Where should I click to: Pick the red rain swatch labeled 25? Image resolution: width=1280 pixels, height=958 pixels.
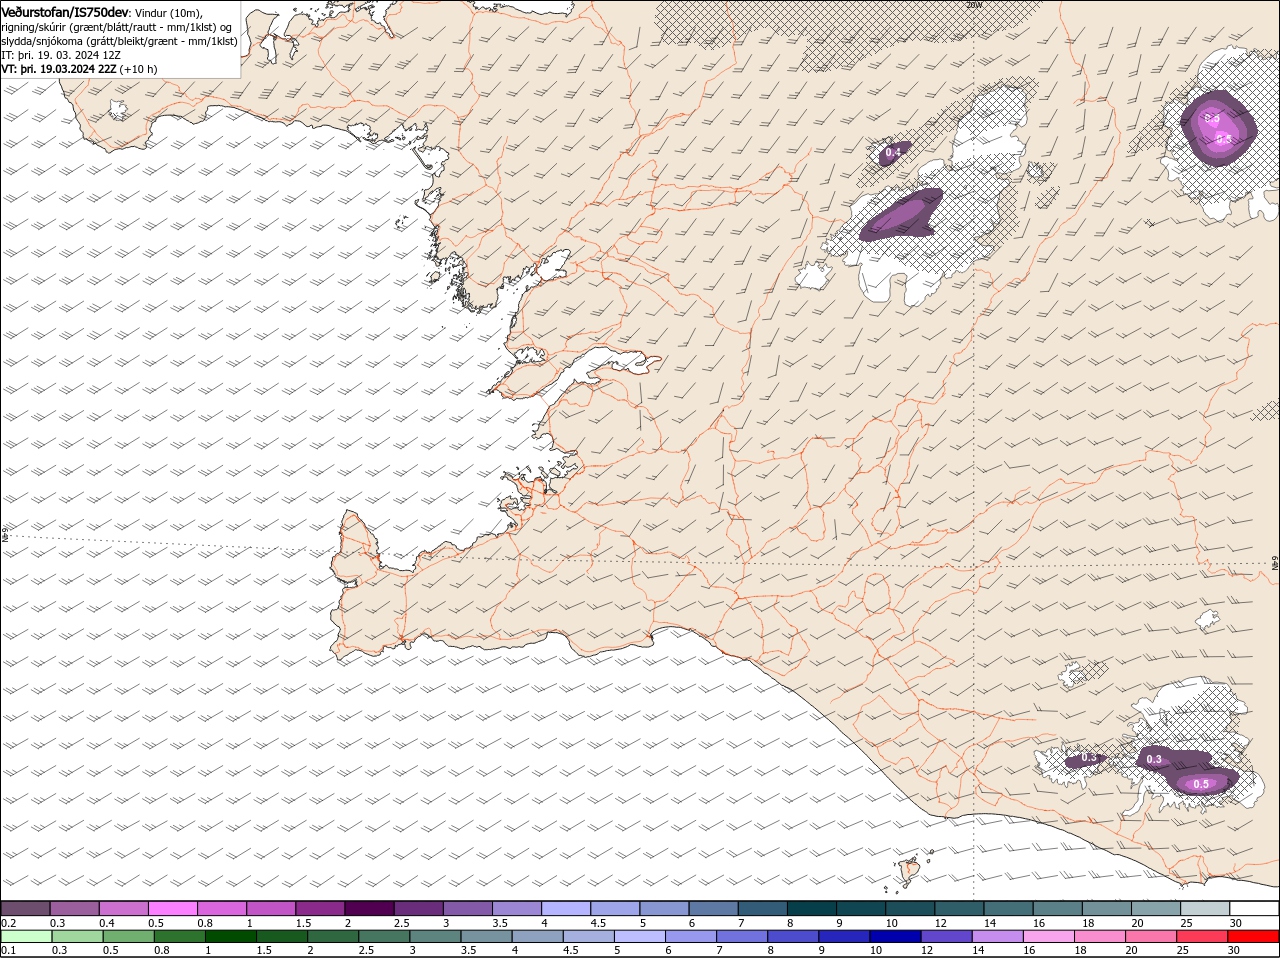[1203, 936]
